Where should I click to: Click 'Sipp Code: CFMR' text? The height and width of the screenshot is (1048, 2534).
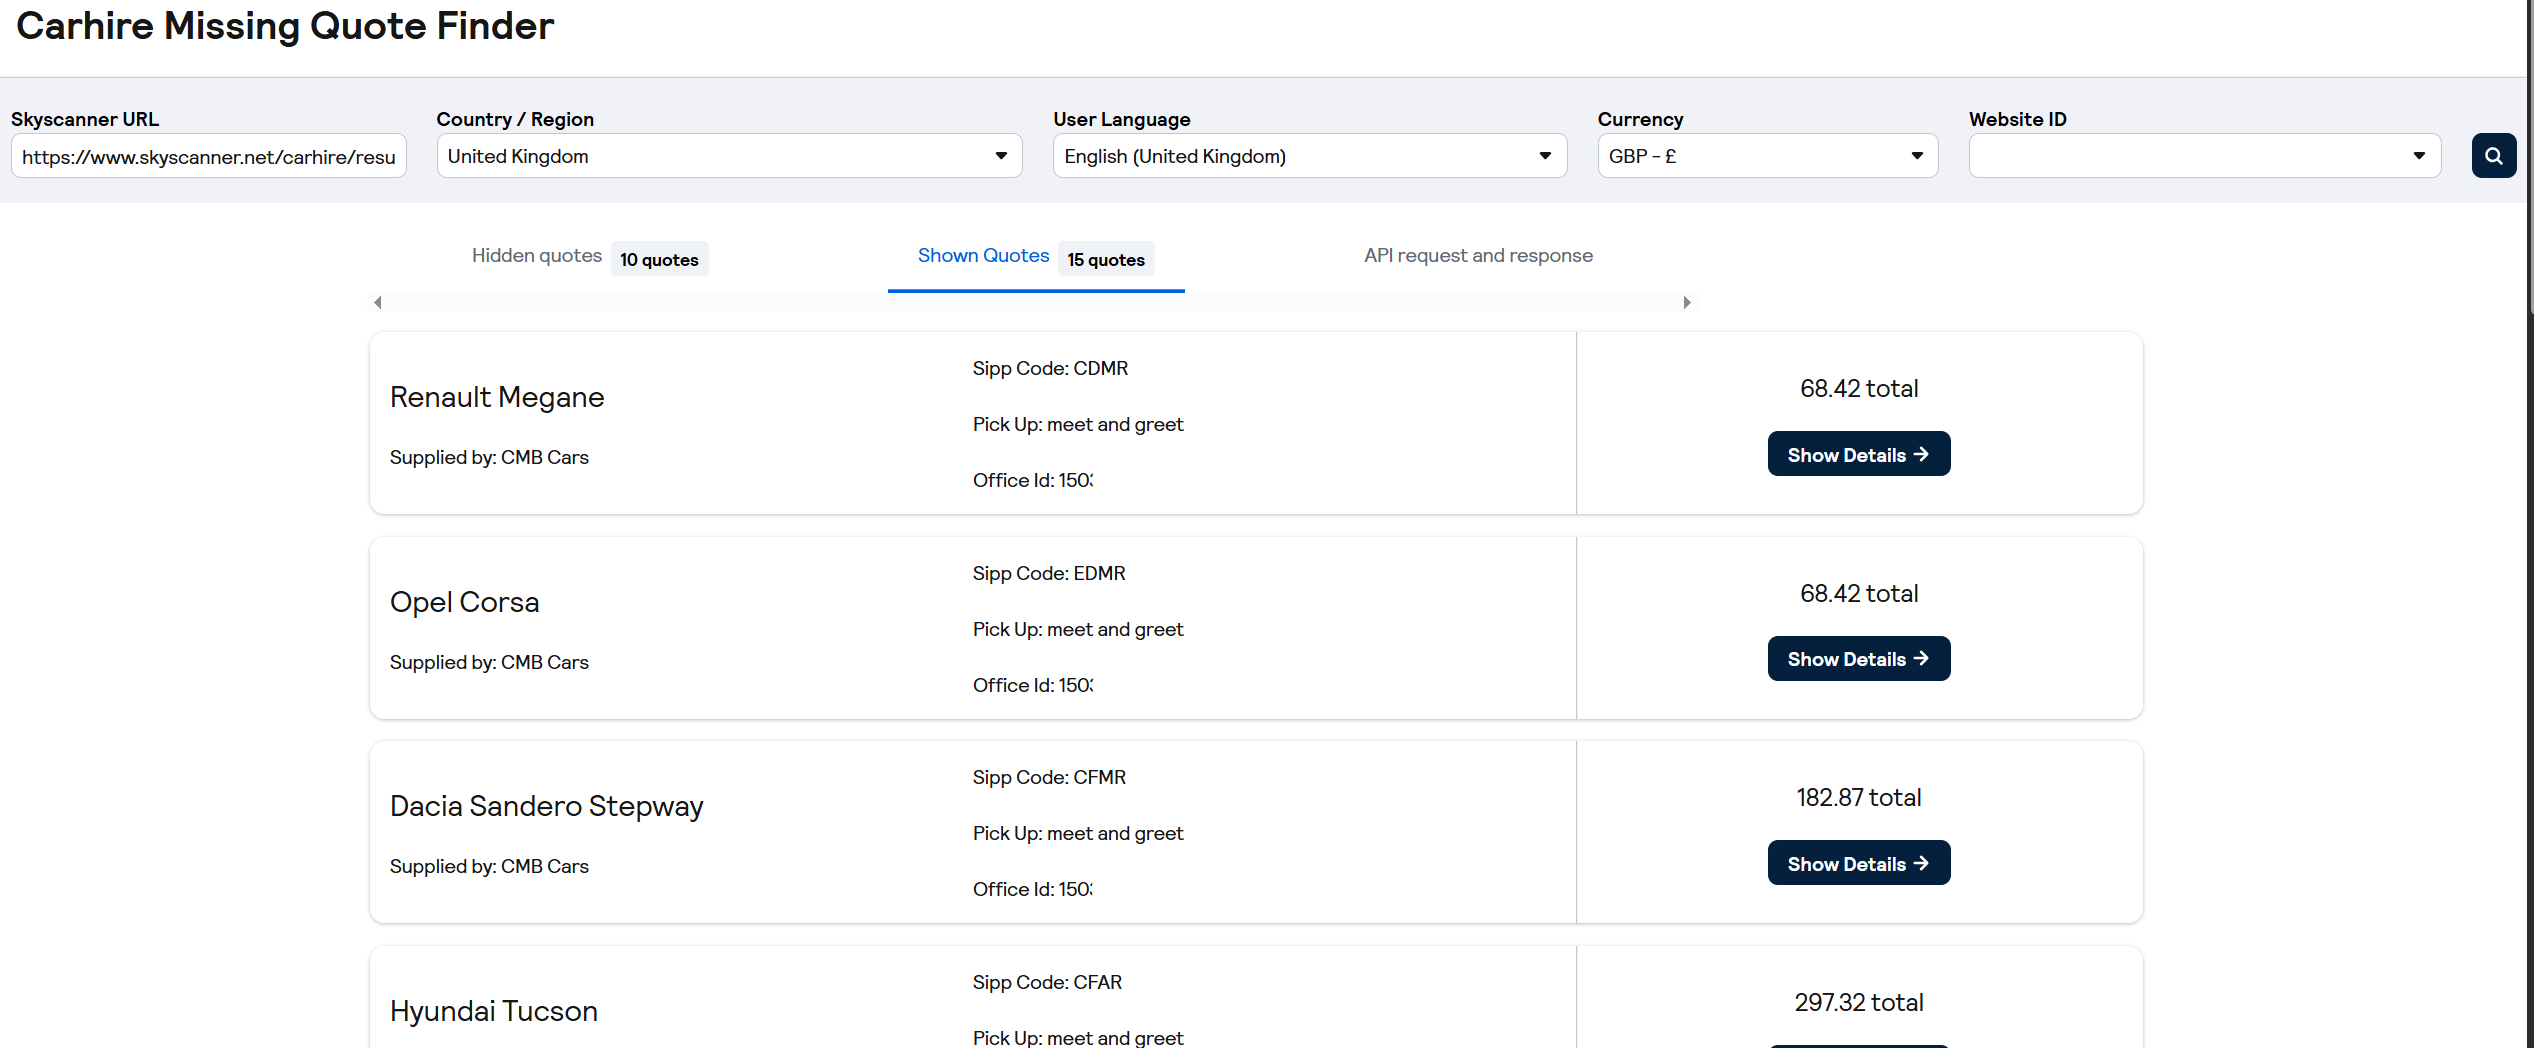click(x=1049, y=778)
